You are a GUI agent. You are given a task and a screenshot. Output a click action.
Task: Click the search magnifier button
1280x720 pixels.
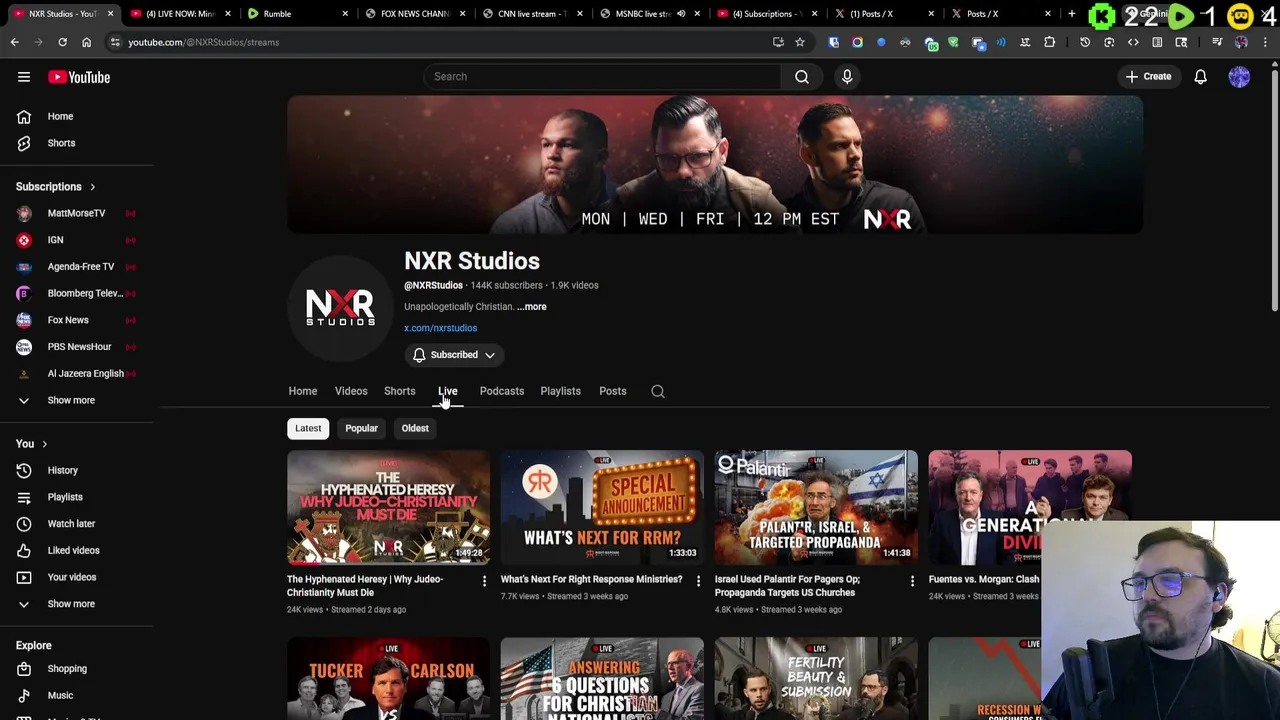(x=802, y=77)
